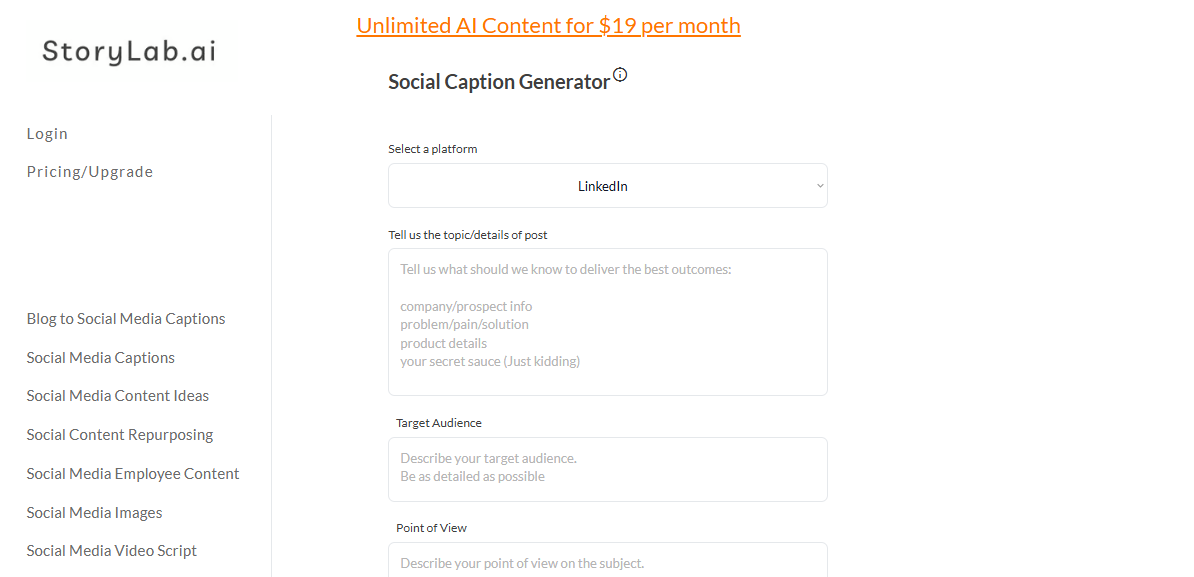
Task: Click into the Target Audience field
Action: (607, 469)
